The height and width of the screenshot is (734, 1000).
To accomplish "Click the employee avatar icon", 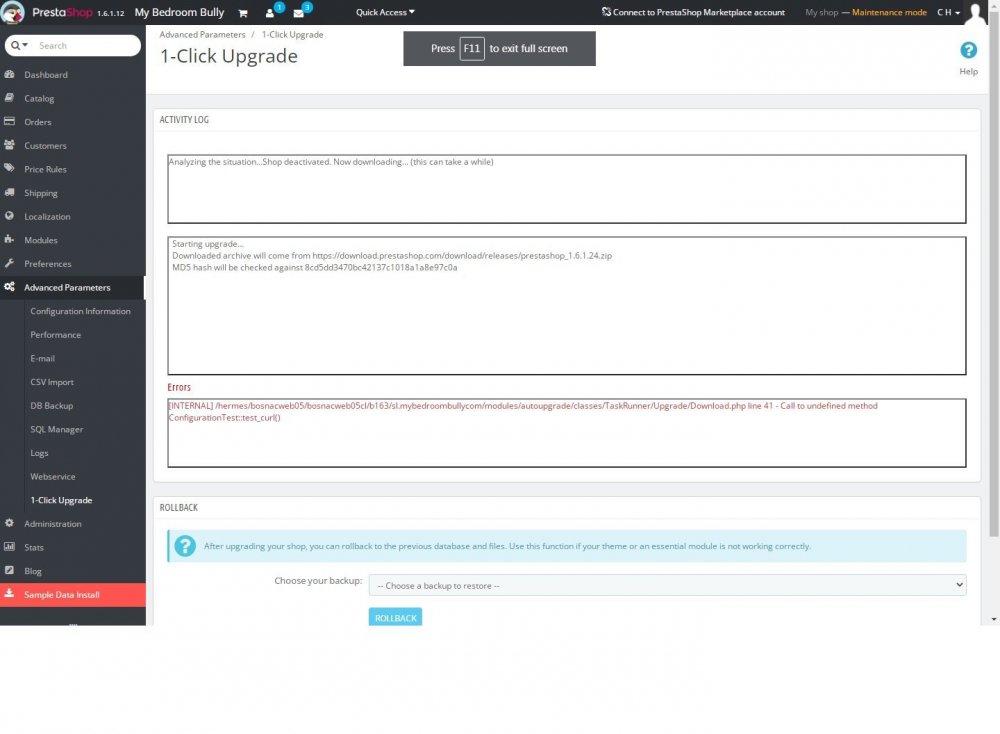I will click(975, 12).
